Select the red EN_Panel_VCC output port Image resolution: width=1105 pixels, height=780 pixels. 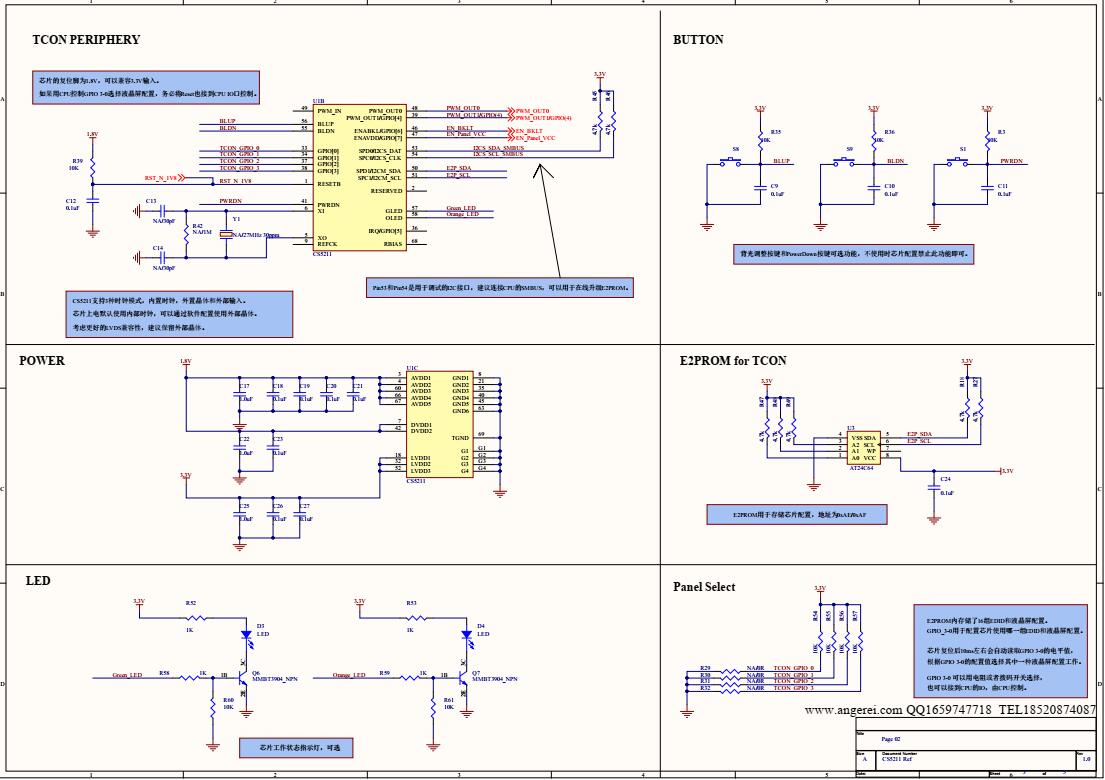[533, 138]
